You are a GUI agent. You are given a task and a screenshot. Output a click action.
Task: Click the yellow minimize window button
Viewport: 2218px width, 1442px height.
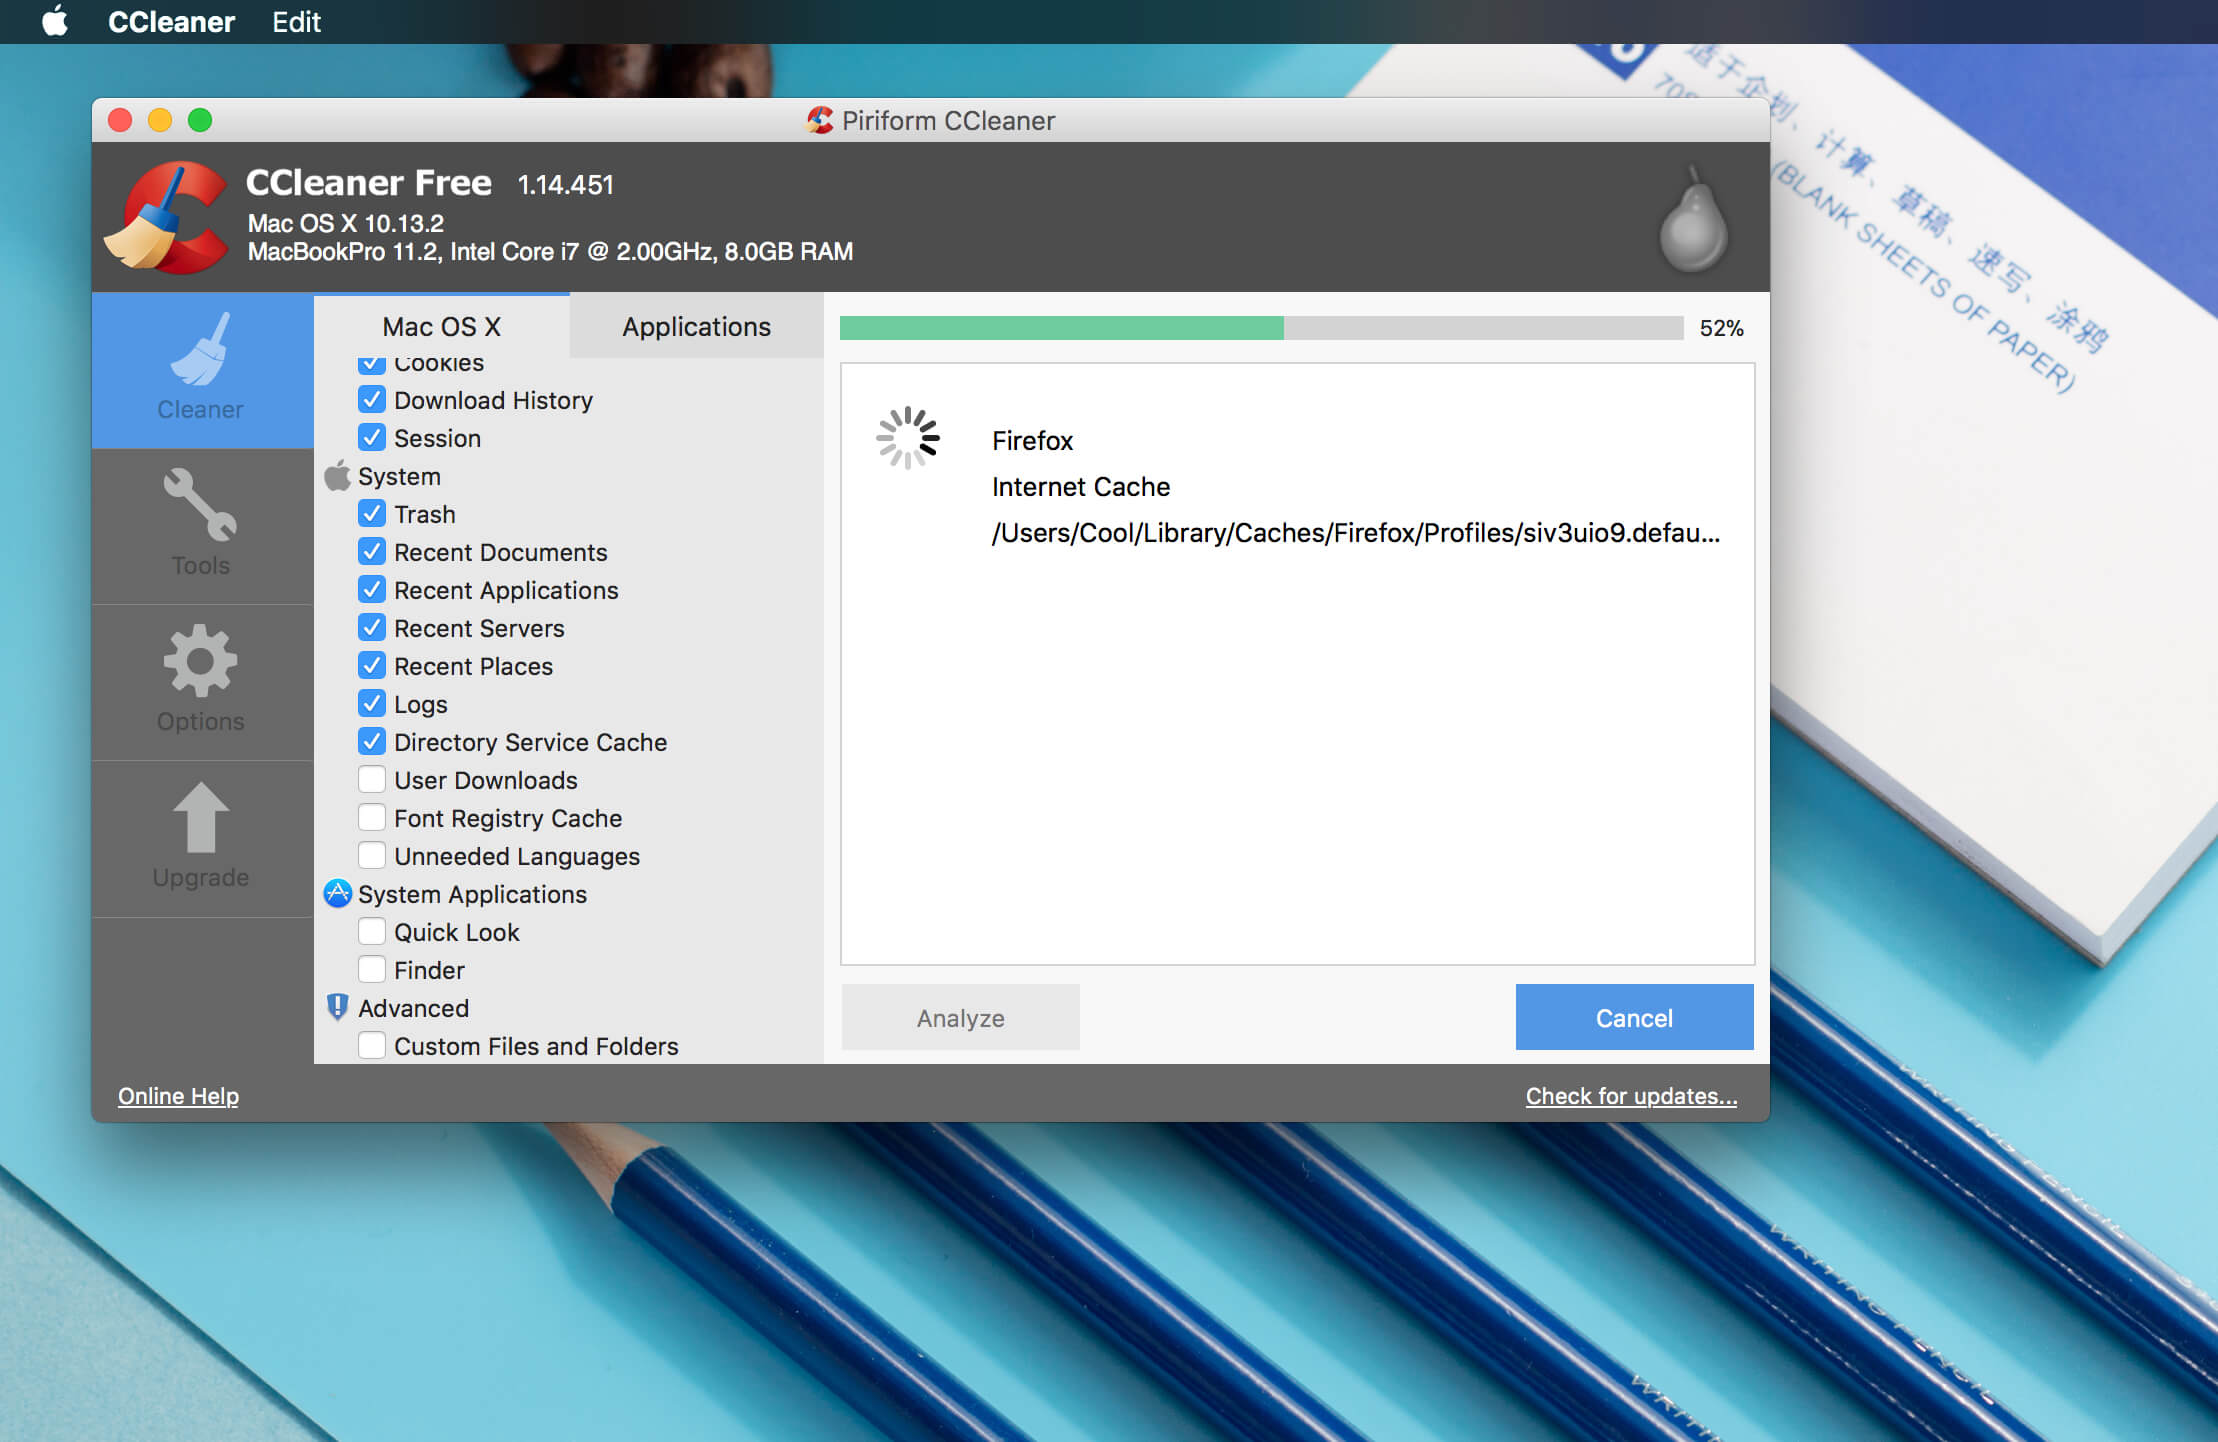click(x=160, y=120)
